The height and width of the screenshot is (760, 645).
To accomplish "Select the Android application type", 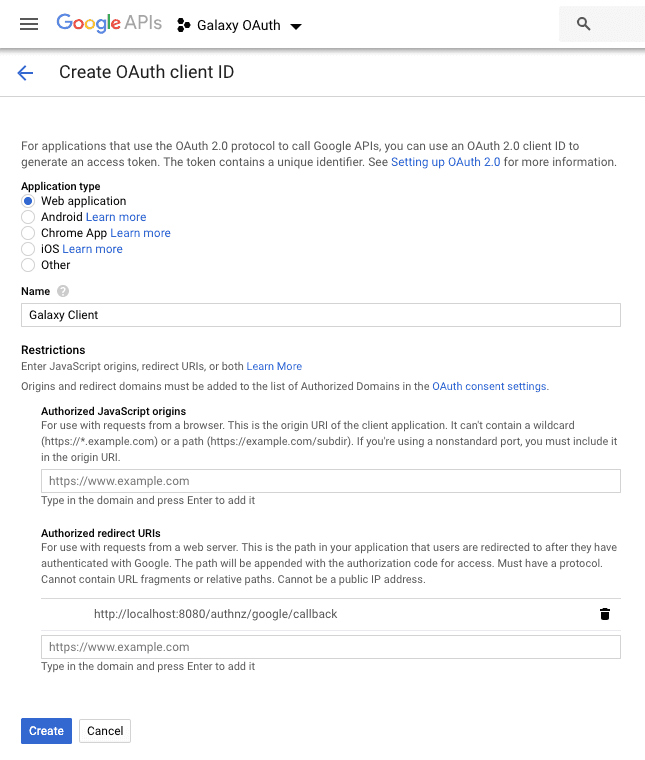I will [x=28, y=217].
